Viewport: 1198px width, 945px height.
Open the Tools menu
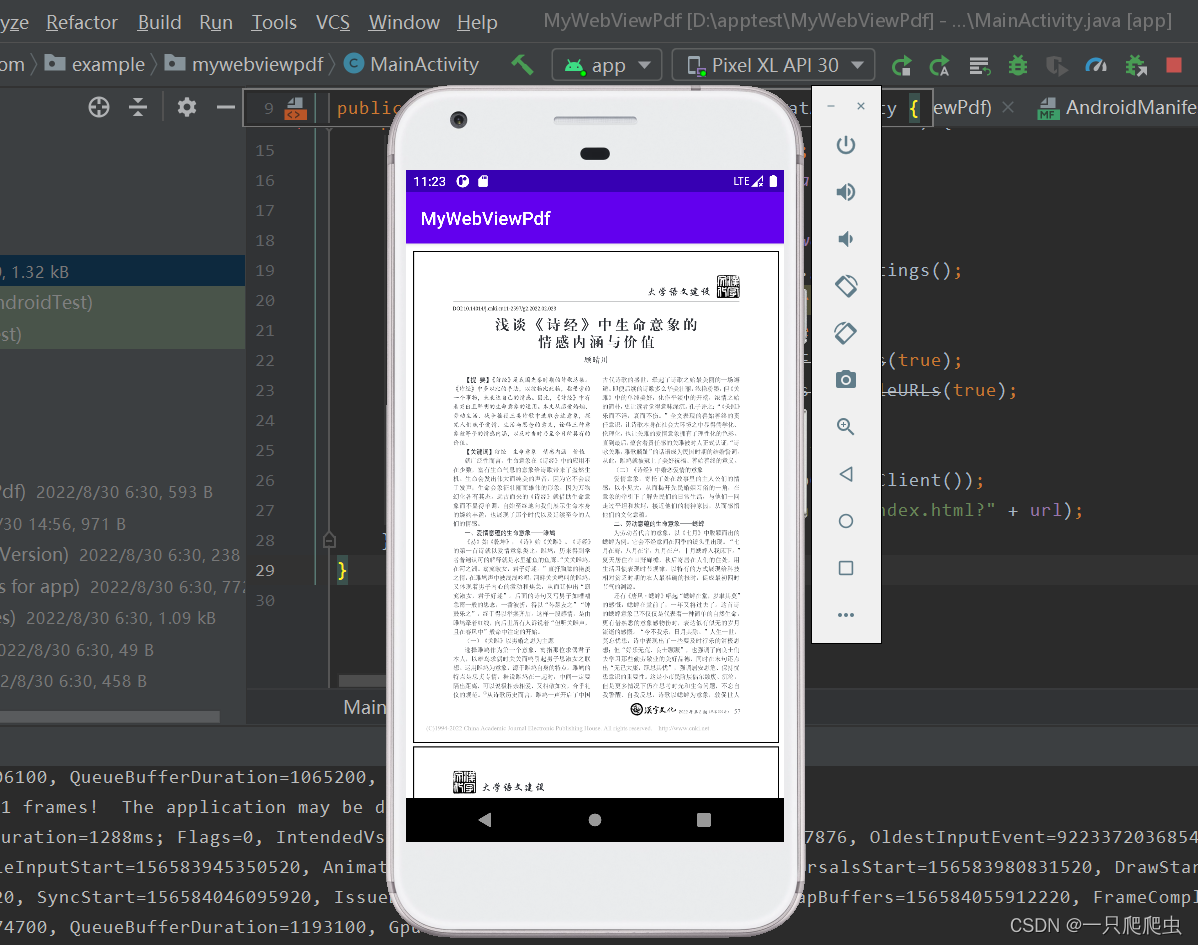tap(274, 22)
